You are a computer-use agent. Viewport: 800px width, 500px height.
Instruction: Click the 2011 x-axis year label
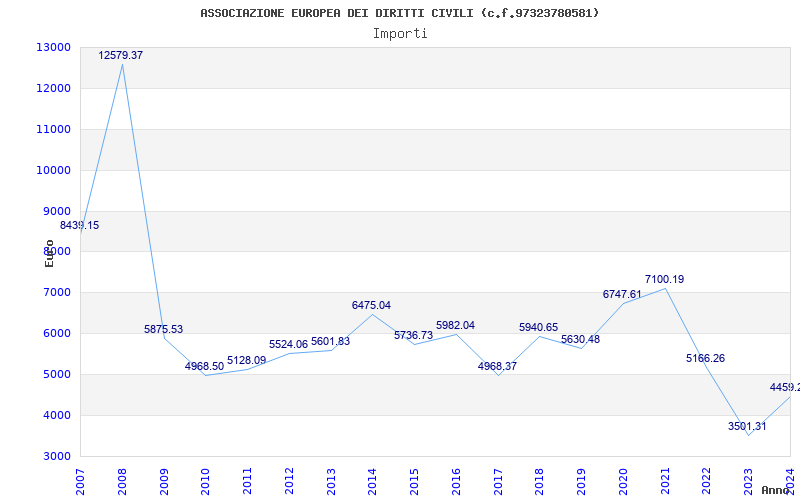247,482
